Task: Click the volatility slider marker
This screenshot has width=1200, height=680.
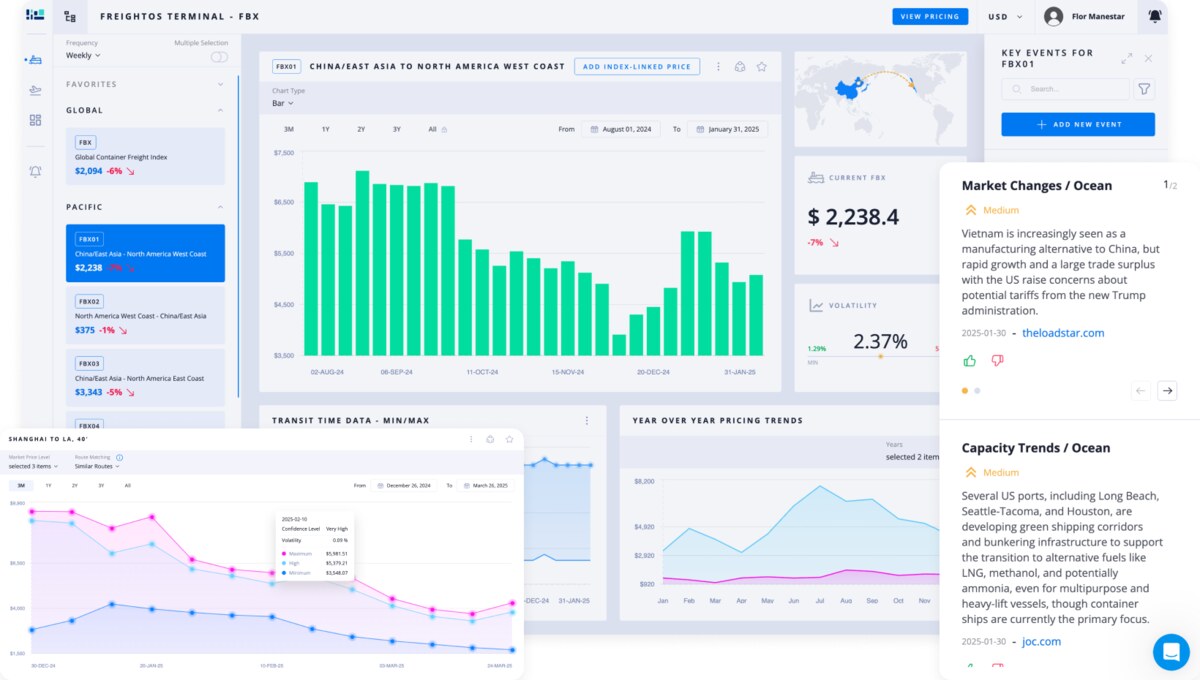Action: tap(880, 356)
